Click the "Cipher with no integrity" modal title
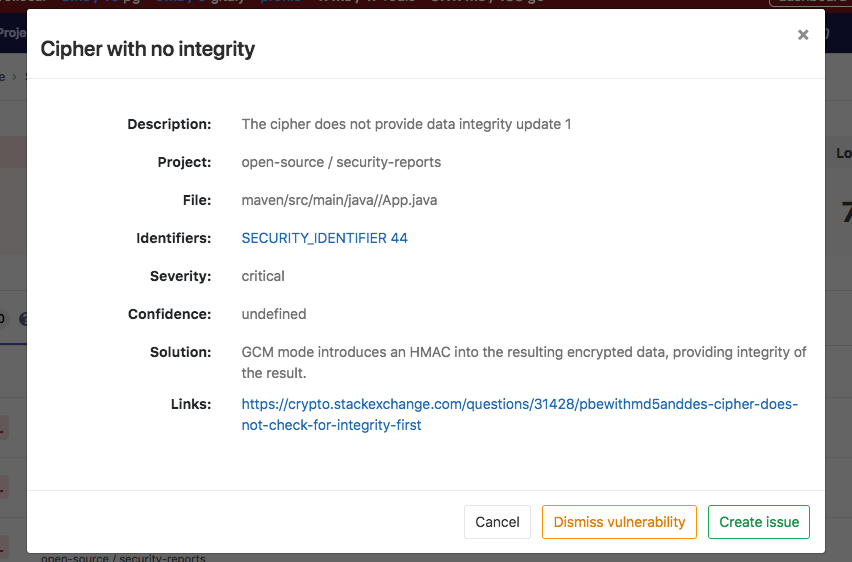Viewport: 852px width, 562px height. 147,48
